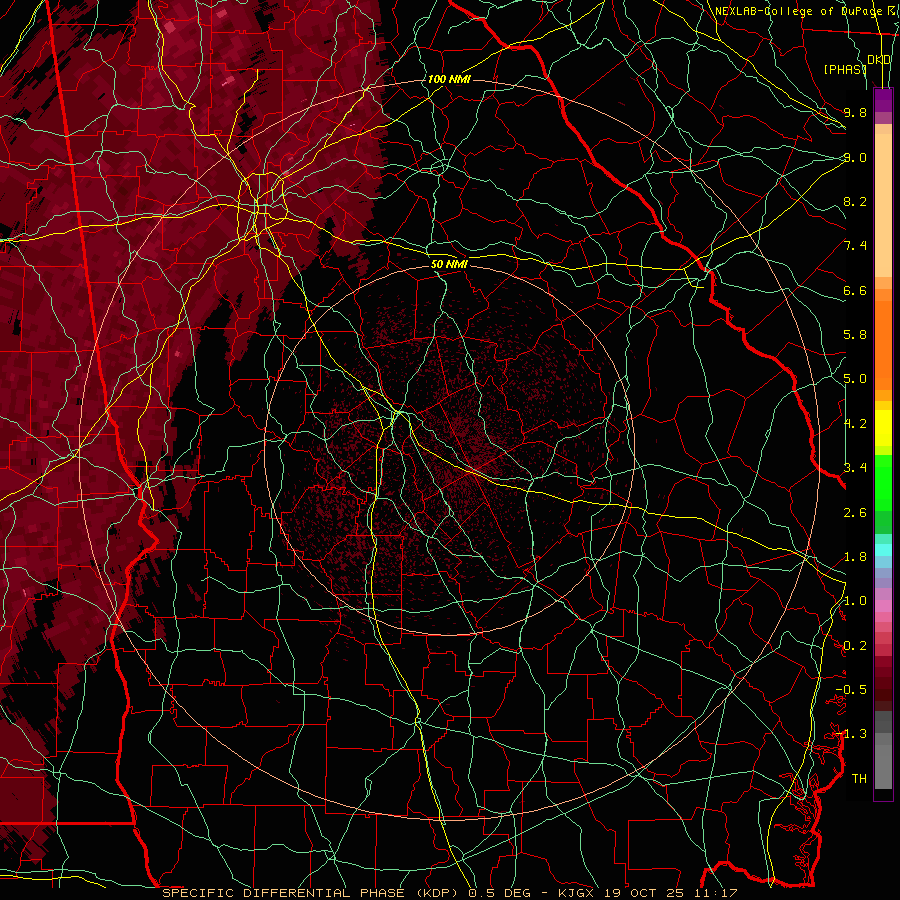Click the 1.0 value on the color scale

[x=855, y=601]
